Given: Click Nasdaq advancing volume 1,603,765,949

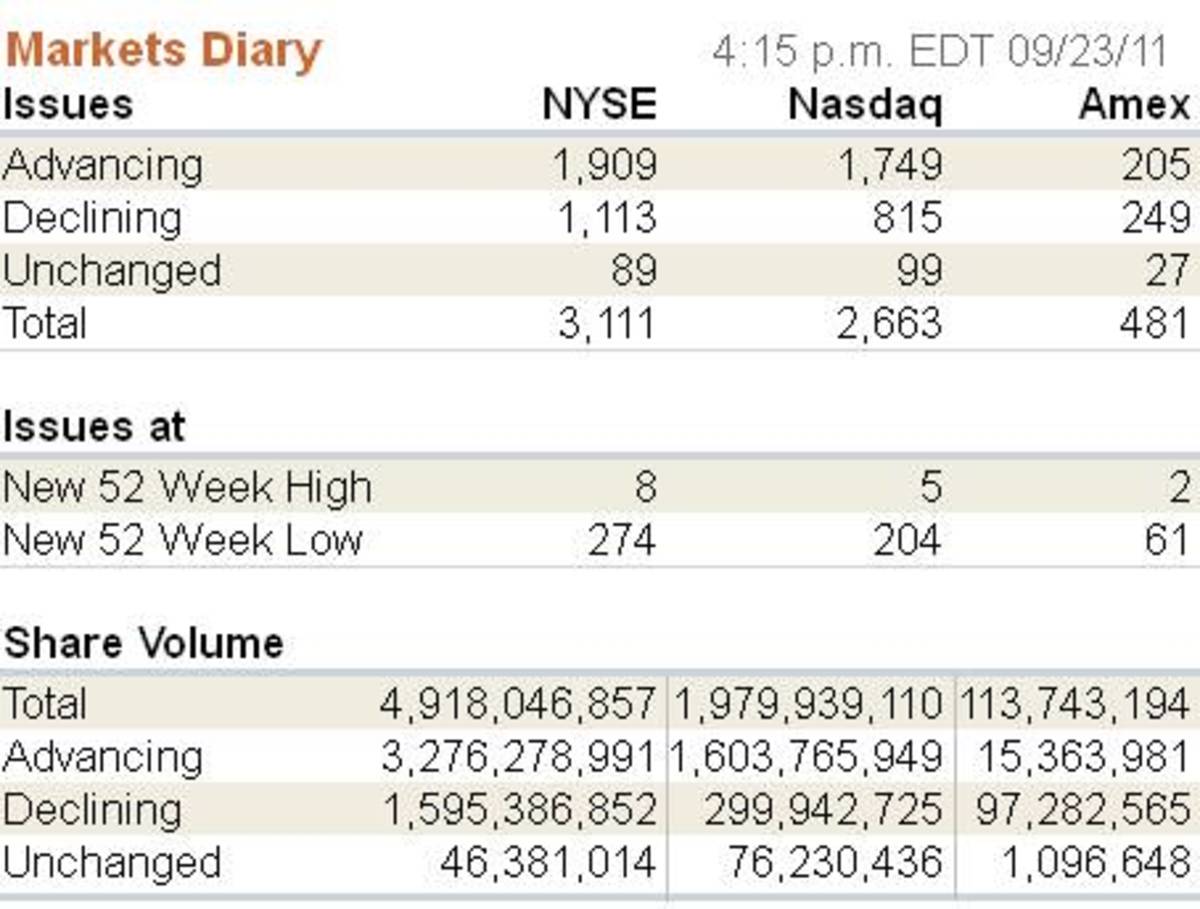Looking at the screenshot, I should pos(805,757).
